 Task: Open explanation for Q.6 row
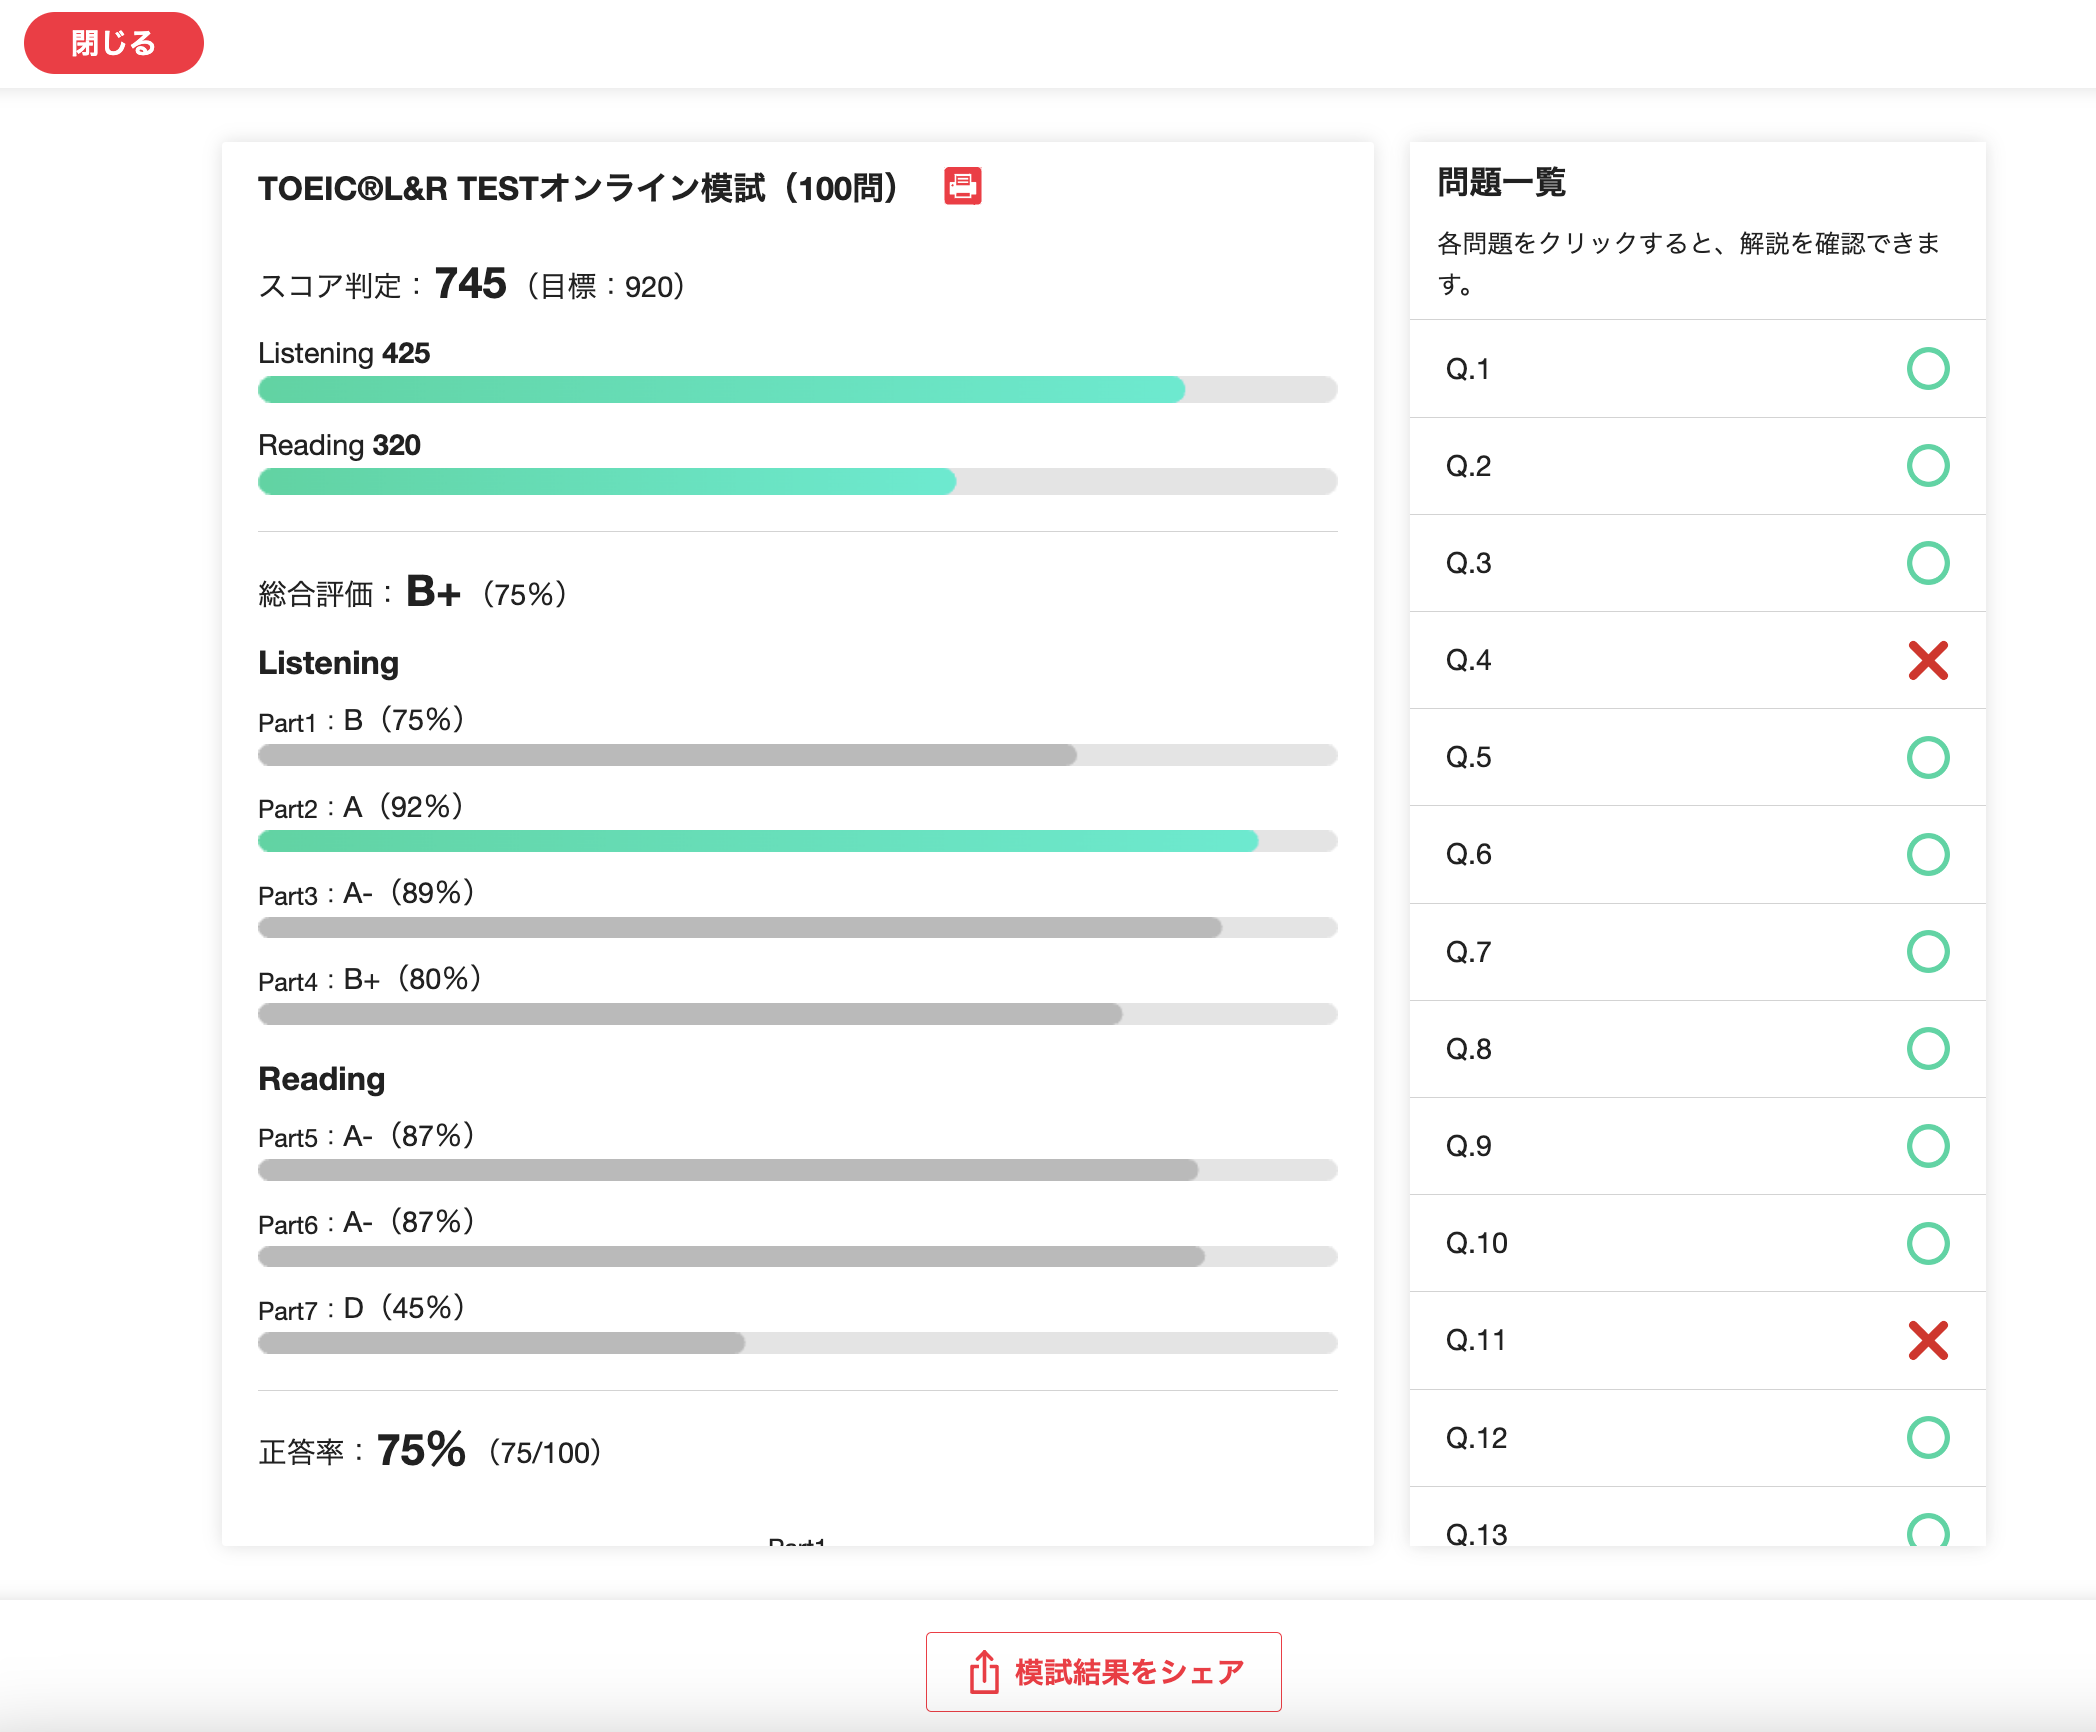(x=1698, y=854)
